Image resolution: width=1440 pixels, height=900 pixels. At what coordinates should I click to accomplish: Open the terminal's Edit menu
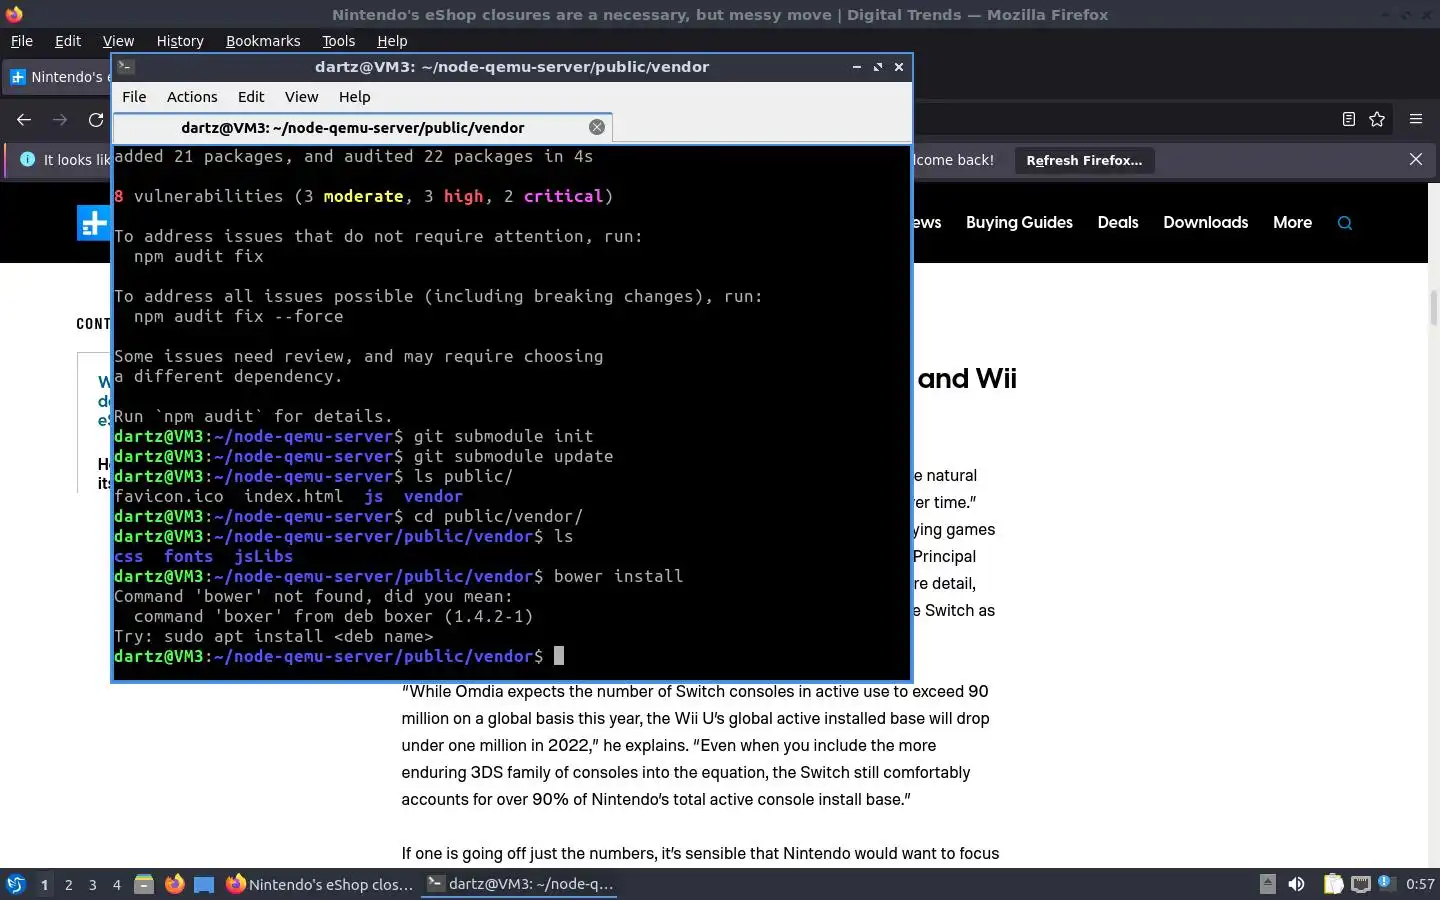click(251, 97)
